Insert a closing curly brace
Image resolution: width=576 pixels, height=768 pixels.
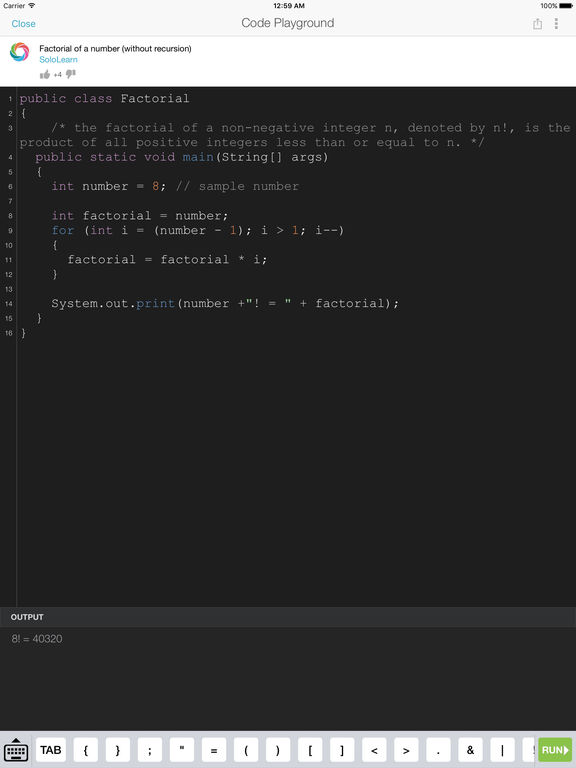click(118, 750)
